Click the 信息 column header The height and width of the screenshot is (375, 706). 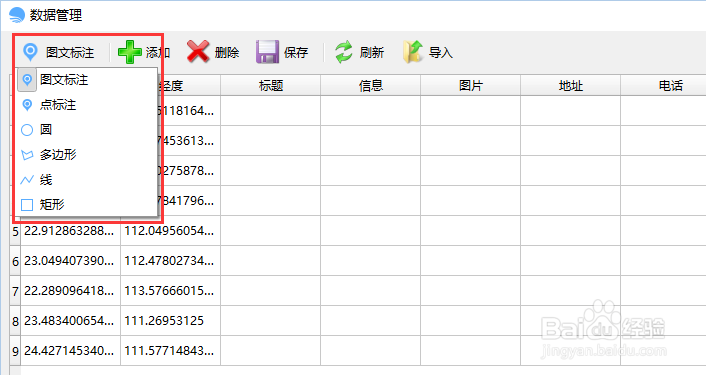pos(371,86)
